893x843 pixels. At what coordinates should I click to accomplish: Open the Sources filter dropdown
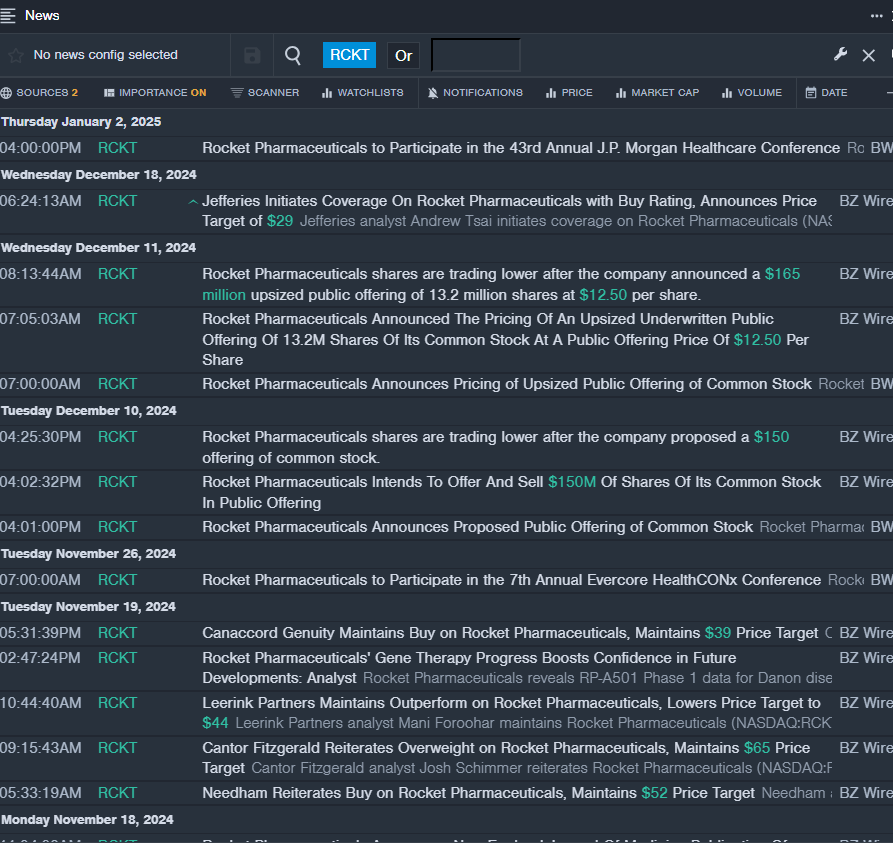click(39, 93)
